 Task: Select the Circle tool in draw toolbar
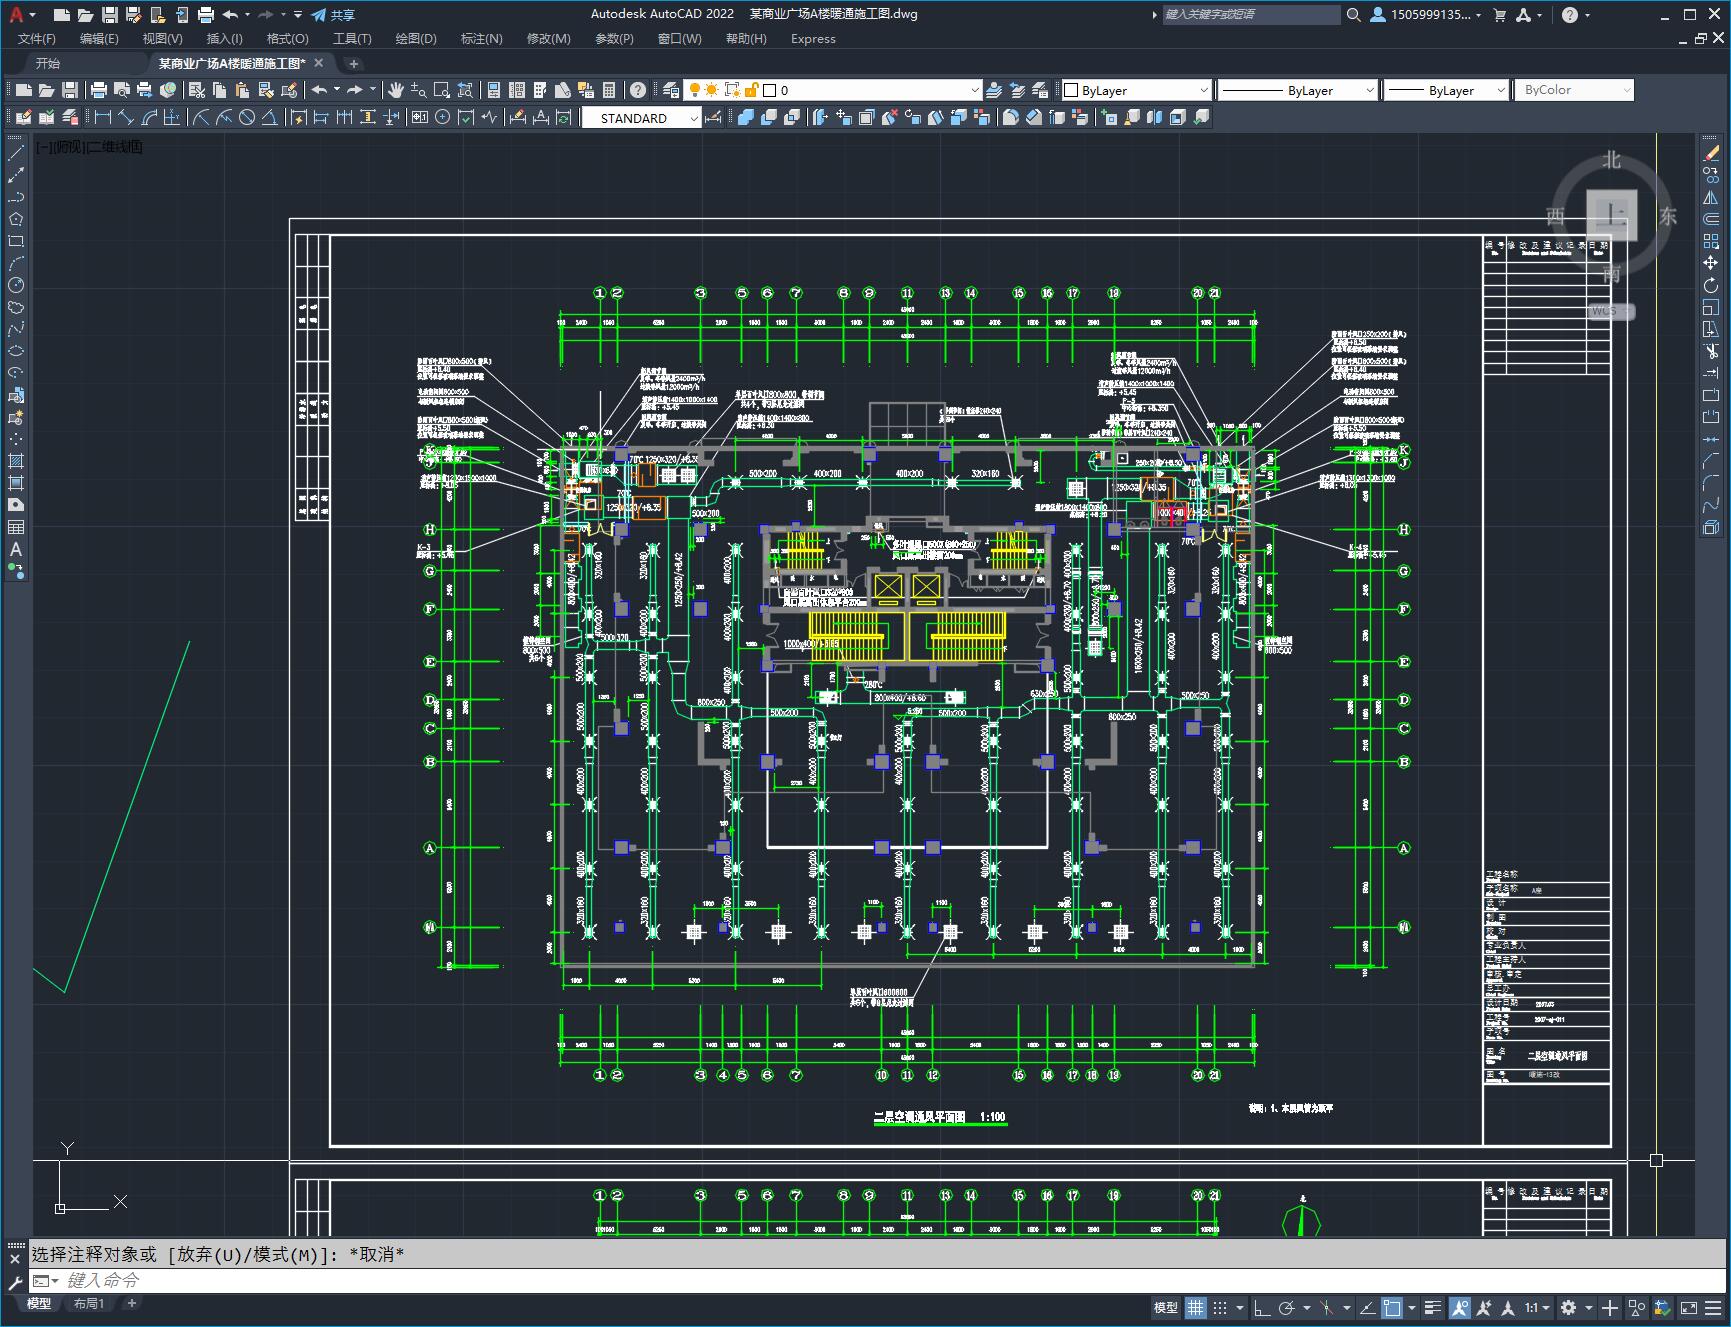coord(16,285)
